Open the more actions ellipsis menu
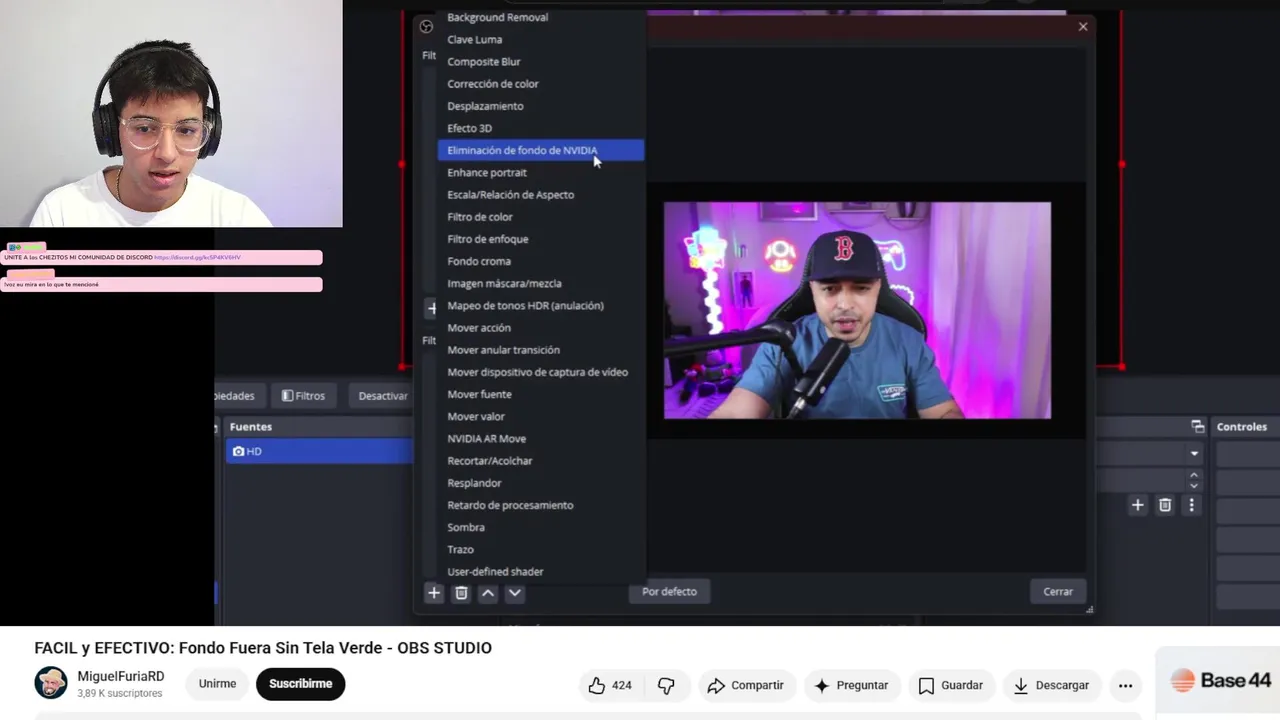This screenshot has width=1280, height=720. (1125, 685)
